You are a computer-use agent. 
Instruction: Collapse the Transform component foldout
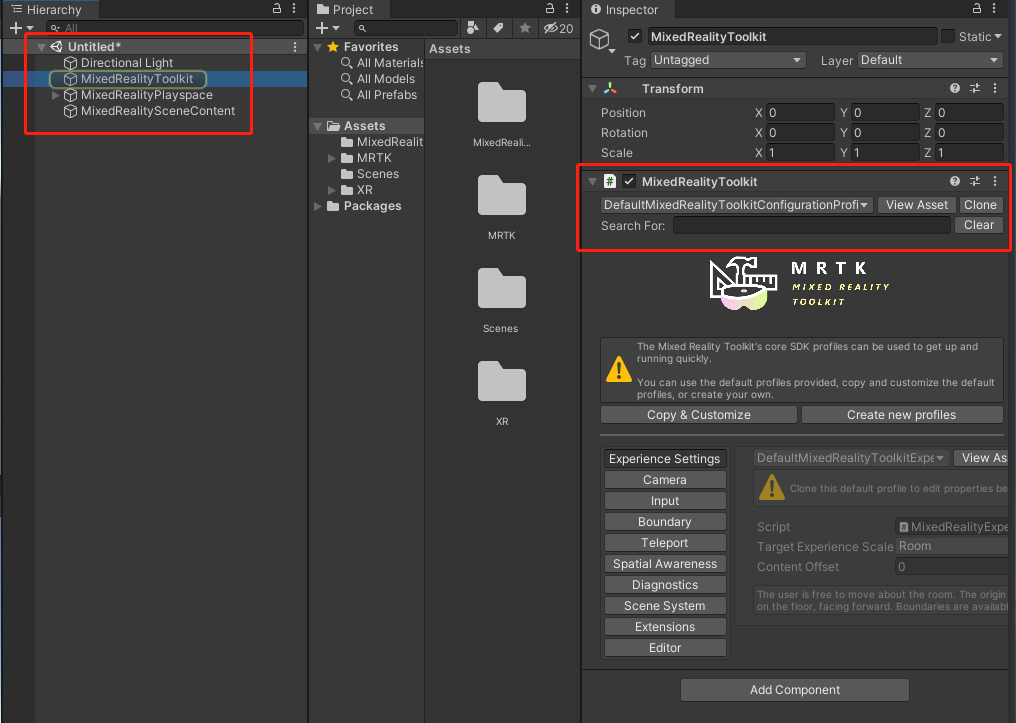(x=592, y=89)
